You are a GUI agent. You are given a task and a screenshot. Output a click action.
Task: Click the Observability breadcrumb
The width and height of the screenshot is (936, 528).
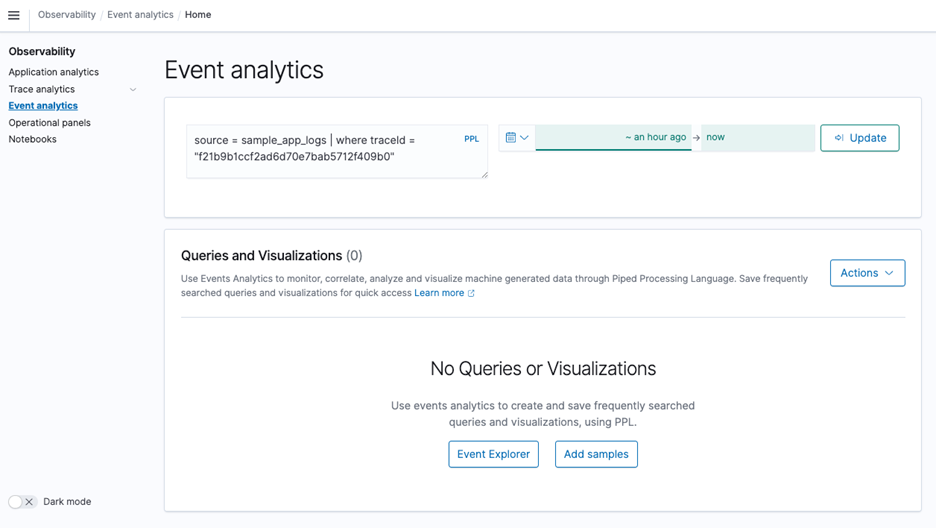tap(67, 15)
